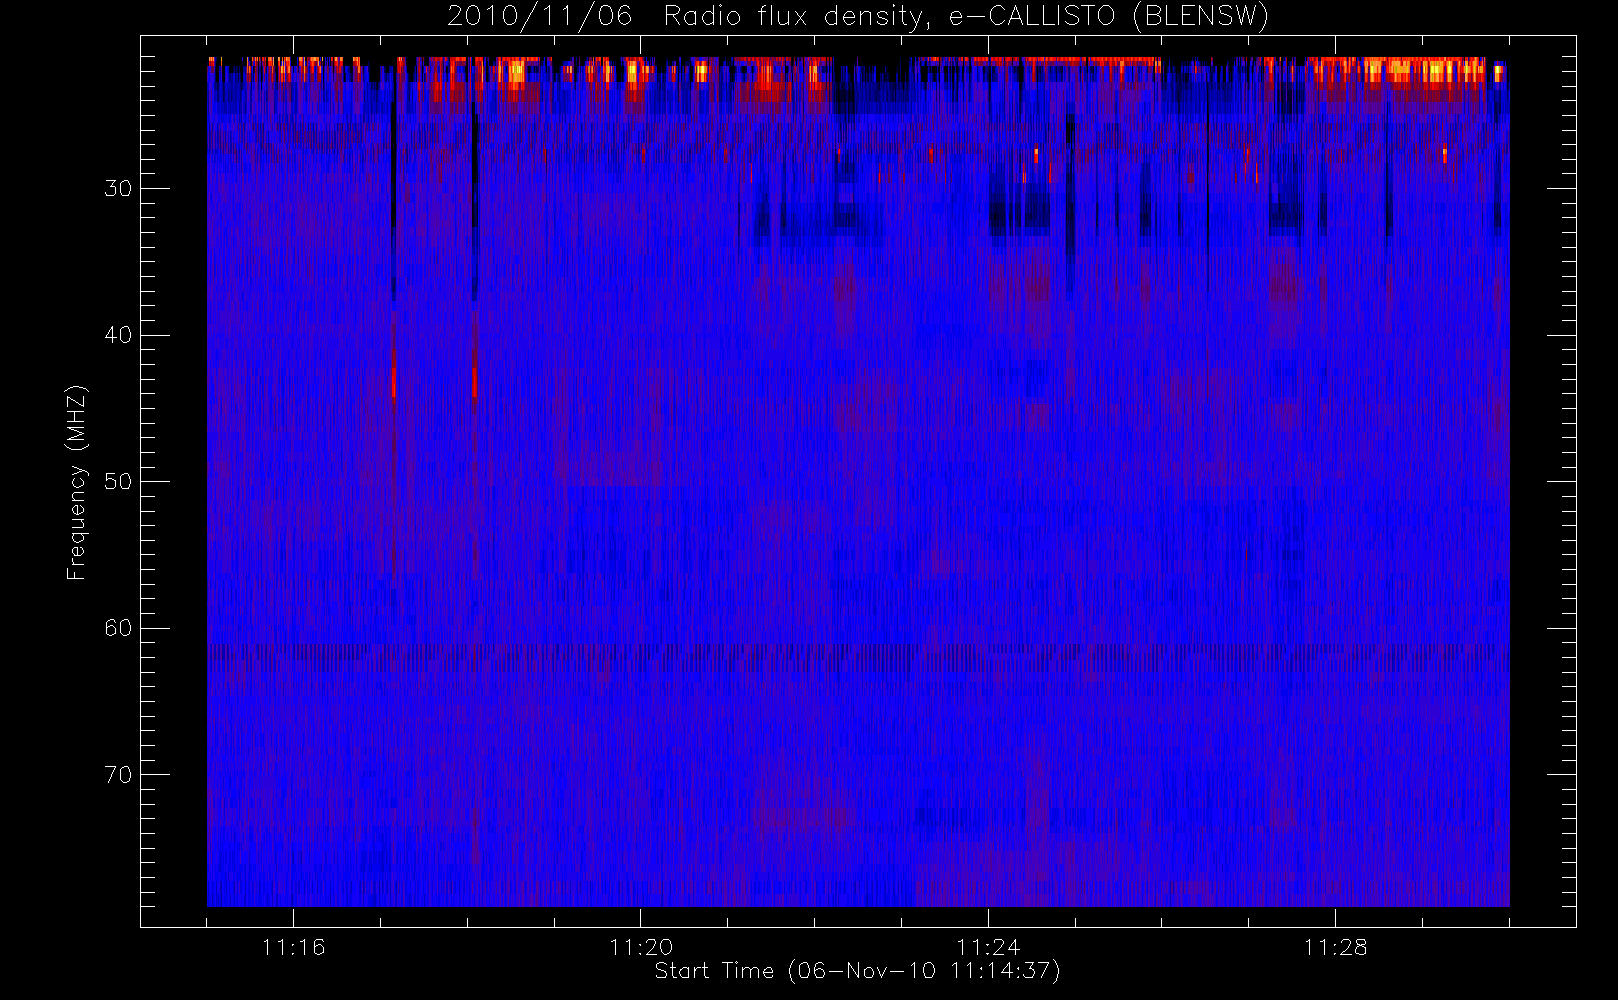Click the 11:16 time tick label
The image size is (1618, 1000).
click(293, 947)
